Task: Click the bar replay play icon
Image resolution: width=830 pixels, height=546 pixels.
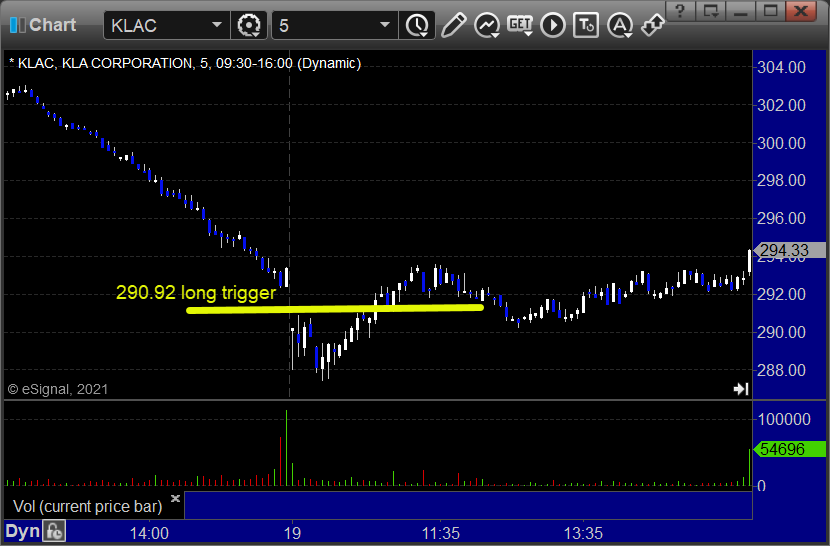Action: (553, 25)
